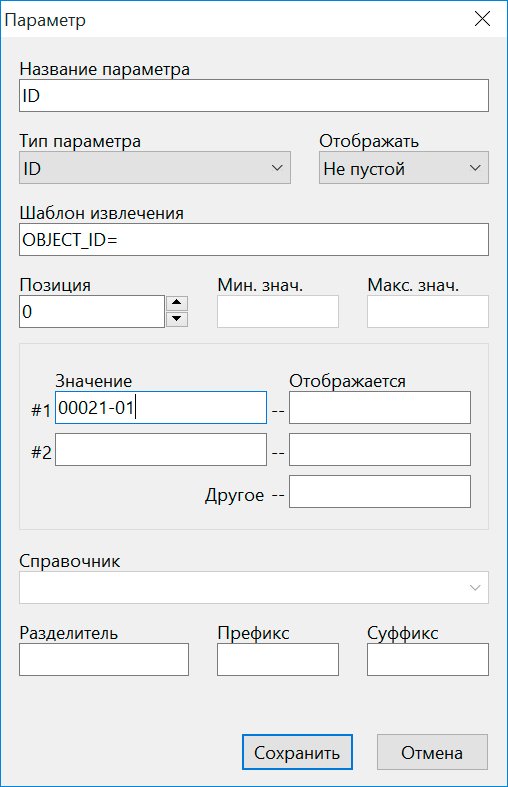Screen dimensions: 508x787
Task: Click the Мин. знач. input field
Action: (278, 312)
